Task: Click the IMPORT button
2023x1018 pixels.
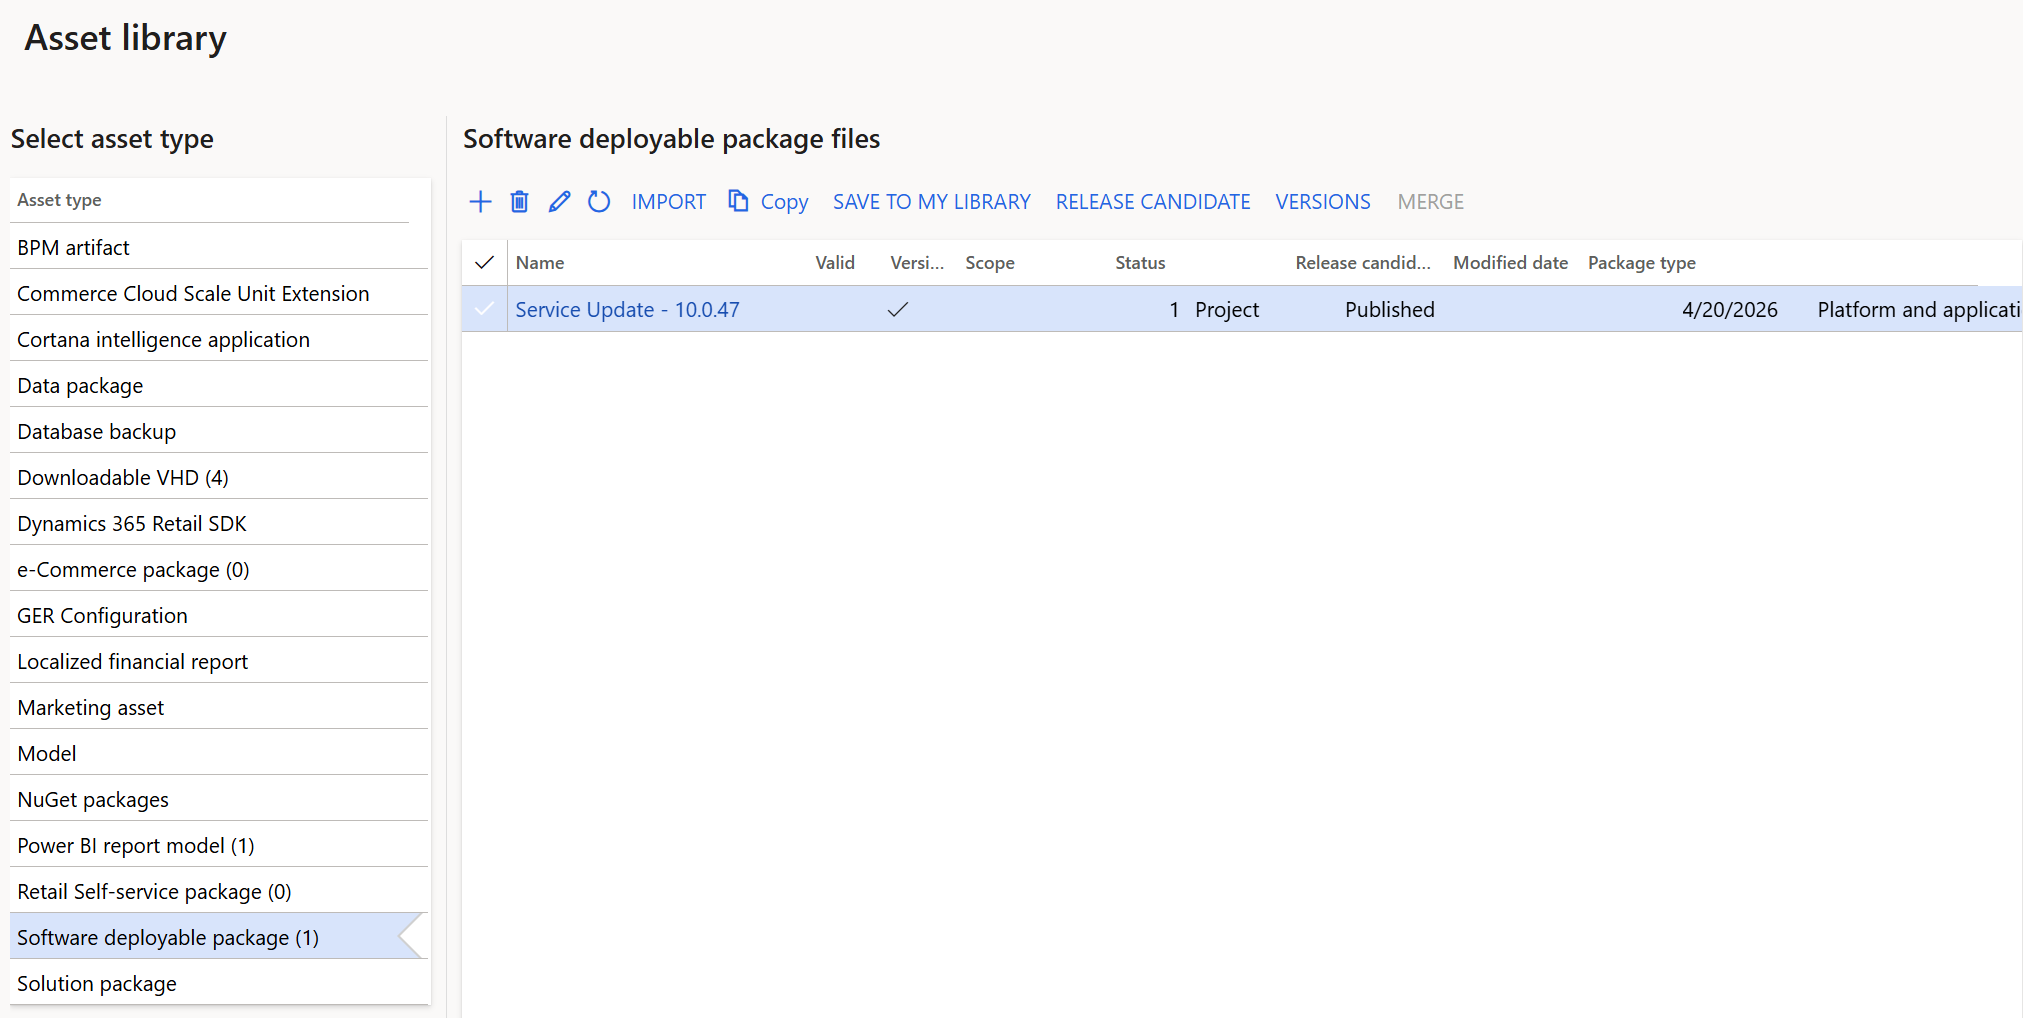Action: click(668, 202)
